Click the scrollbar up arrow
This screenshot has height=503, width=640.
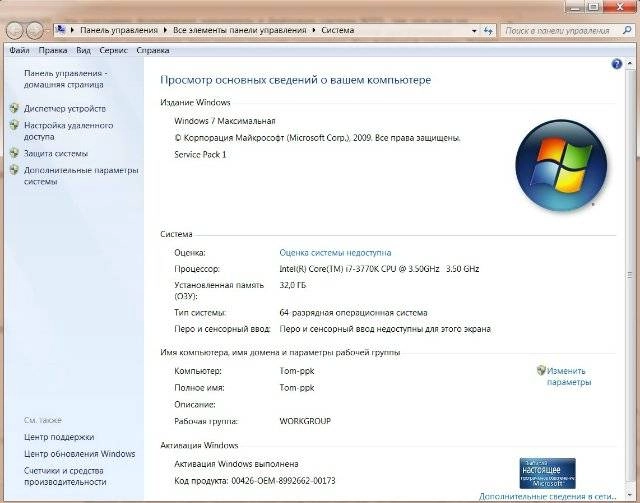coord(629,64)
